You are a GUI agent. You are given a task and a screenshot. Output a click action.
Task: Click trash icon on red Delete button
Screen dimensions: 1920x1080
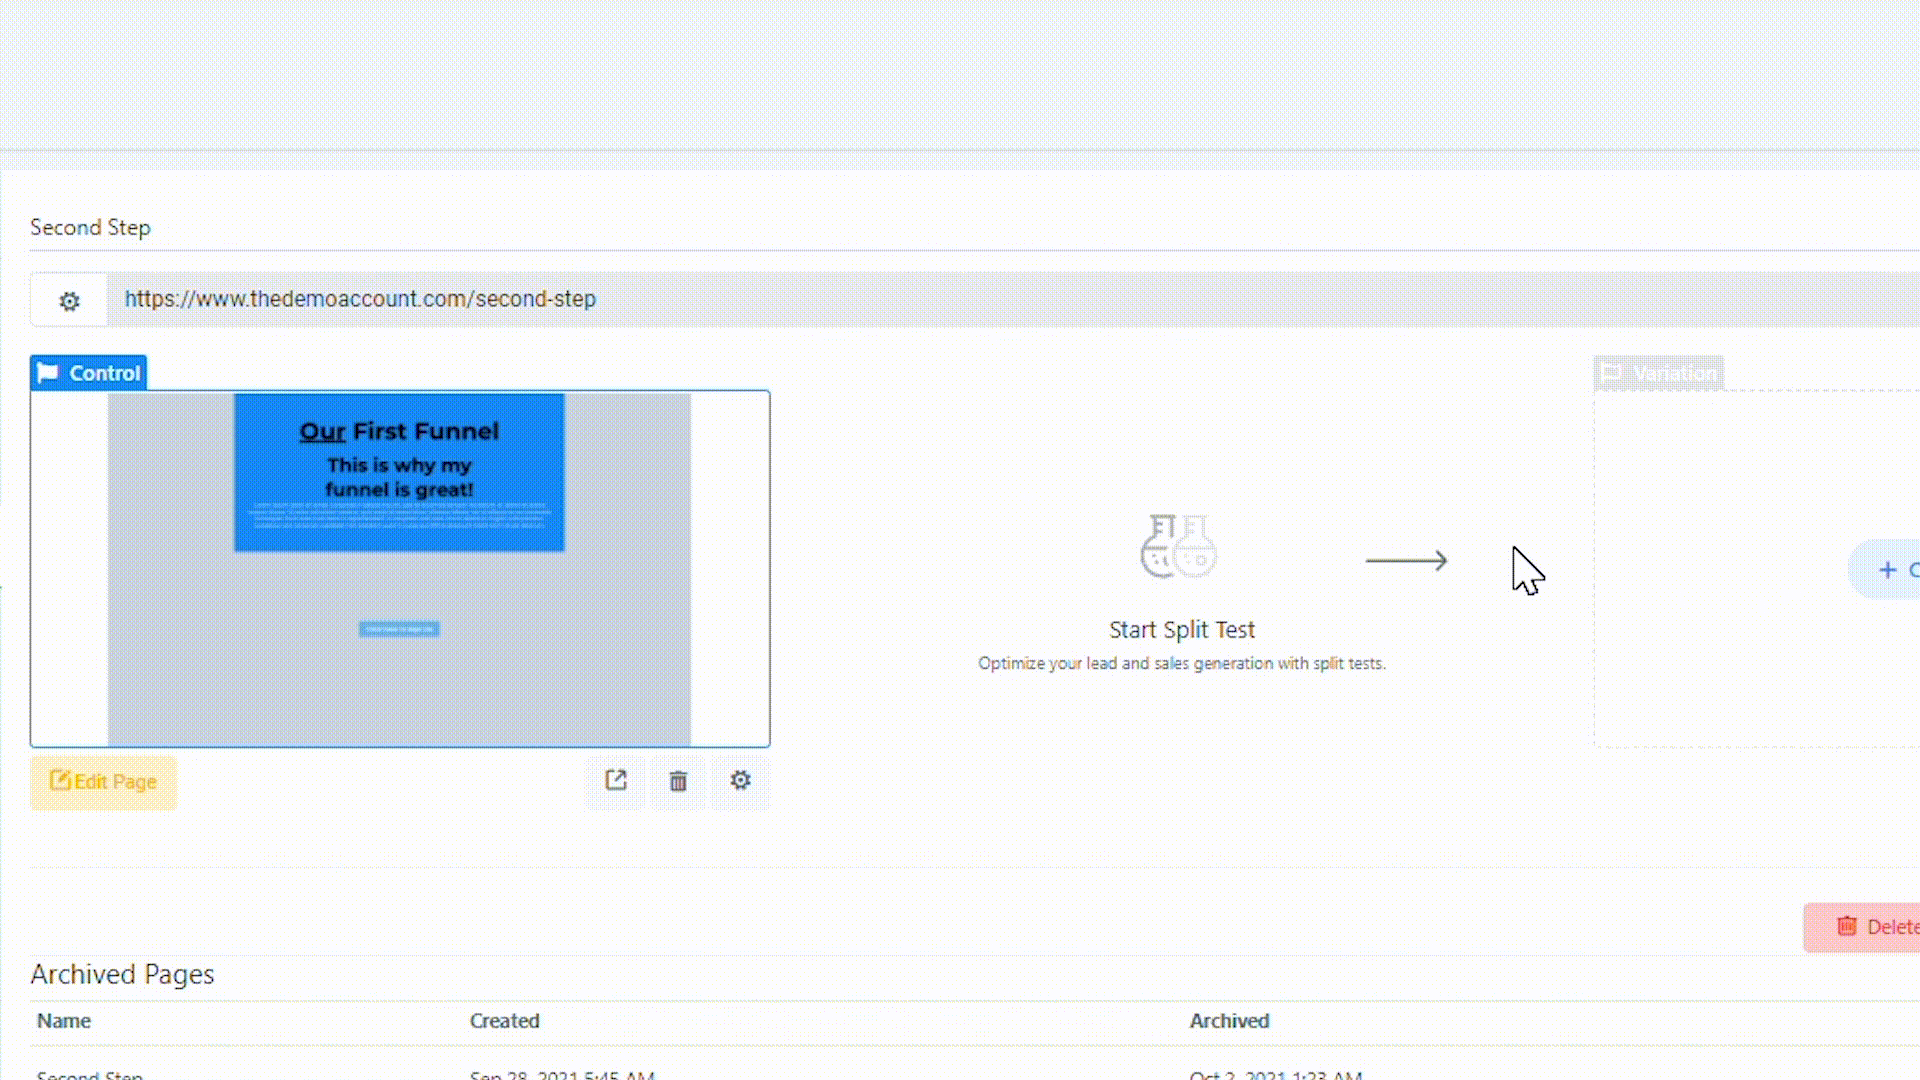pos(1846,927)
